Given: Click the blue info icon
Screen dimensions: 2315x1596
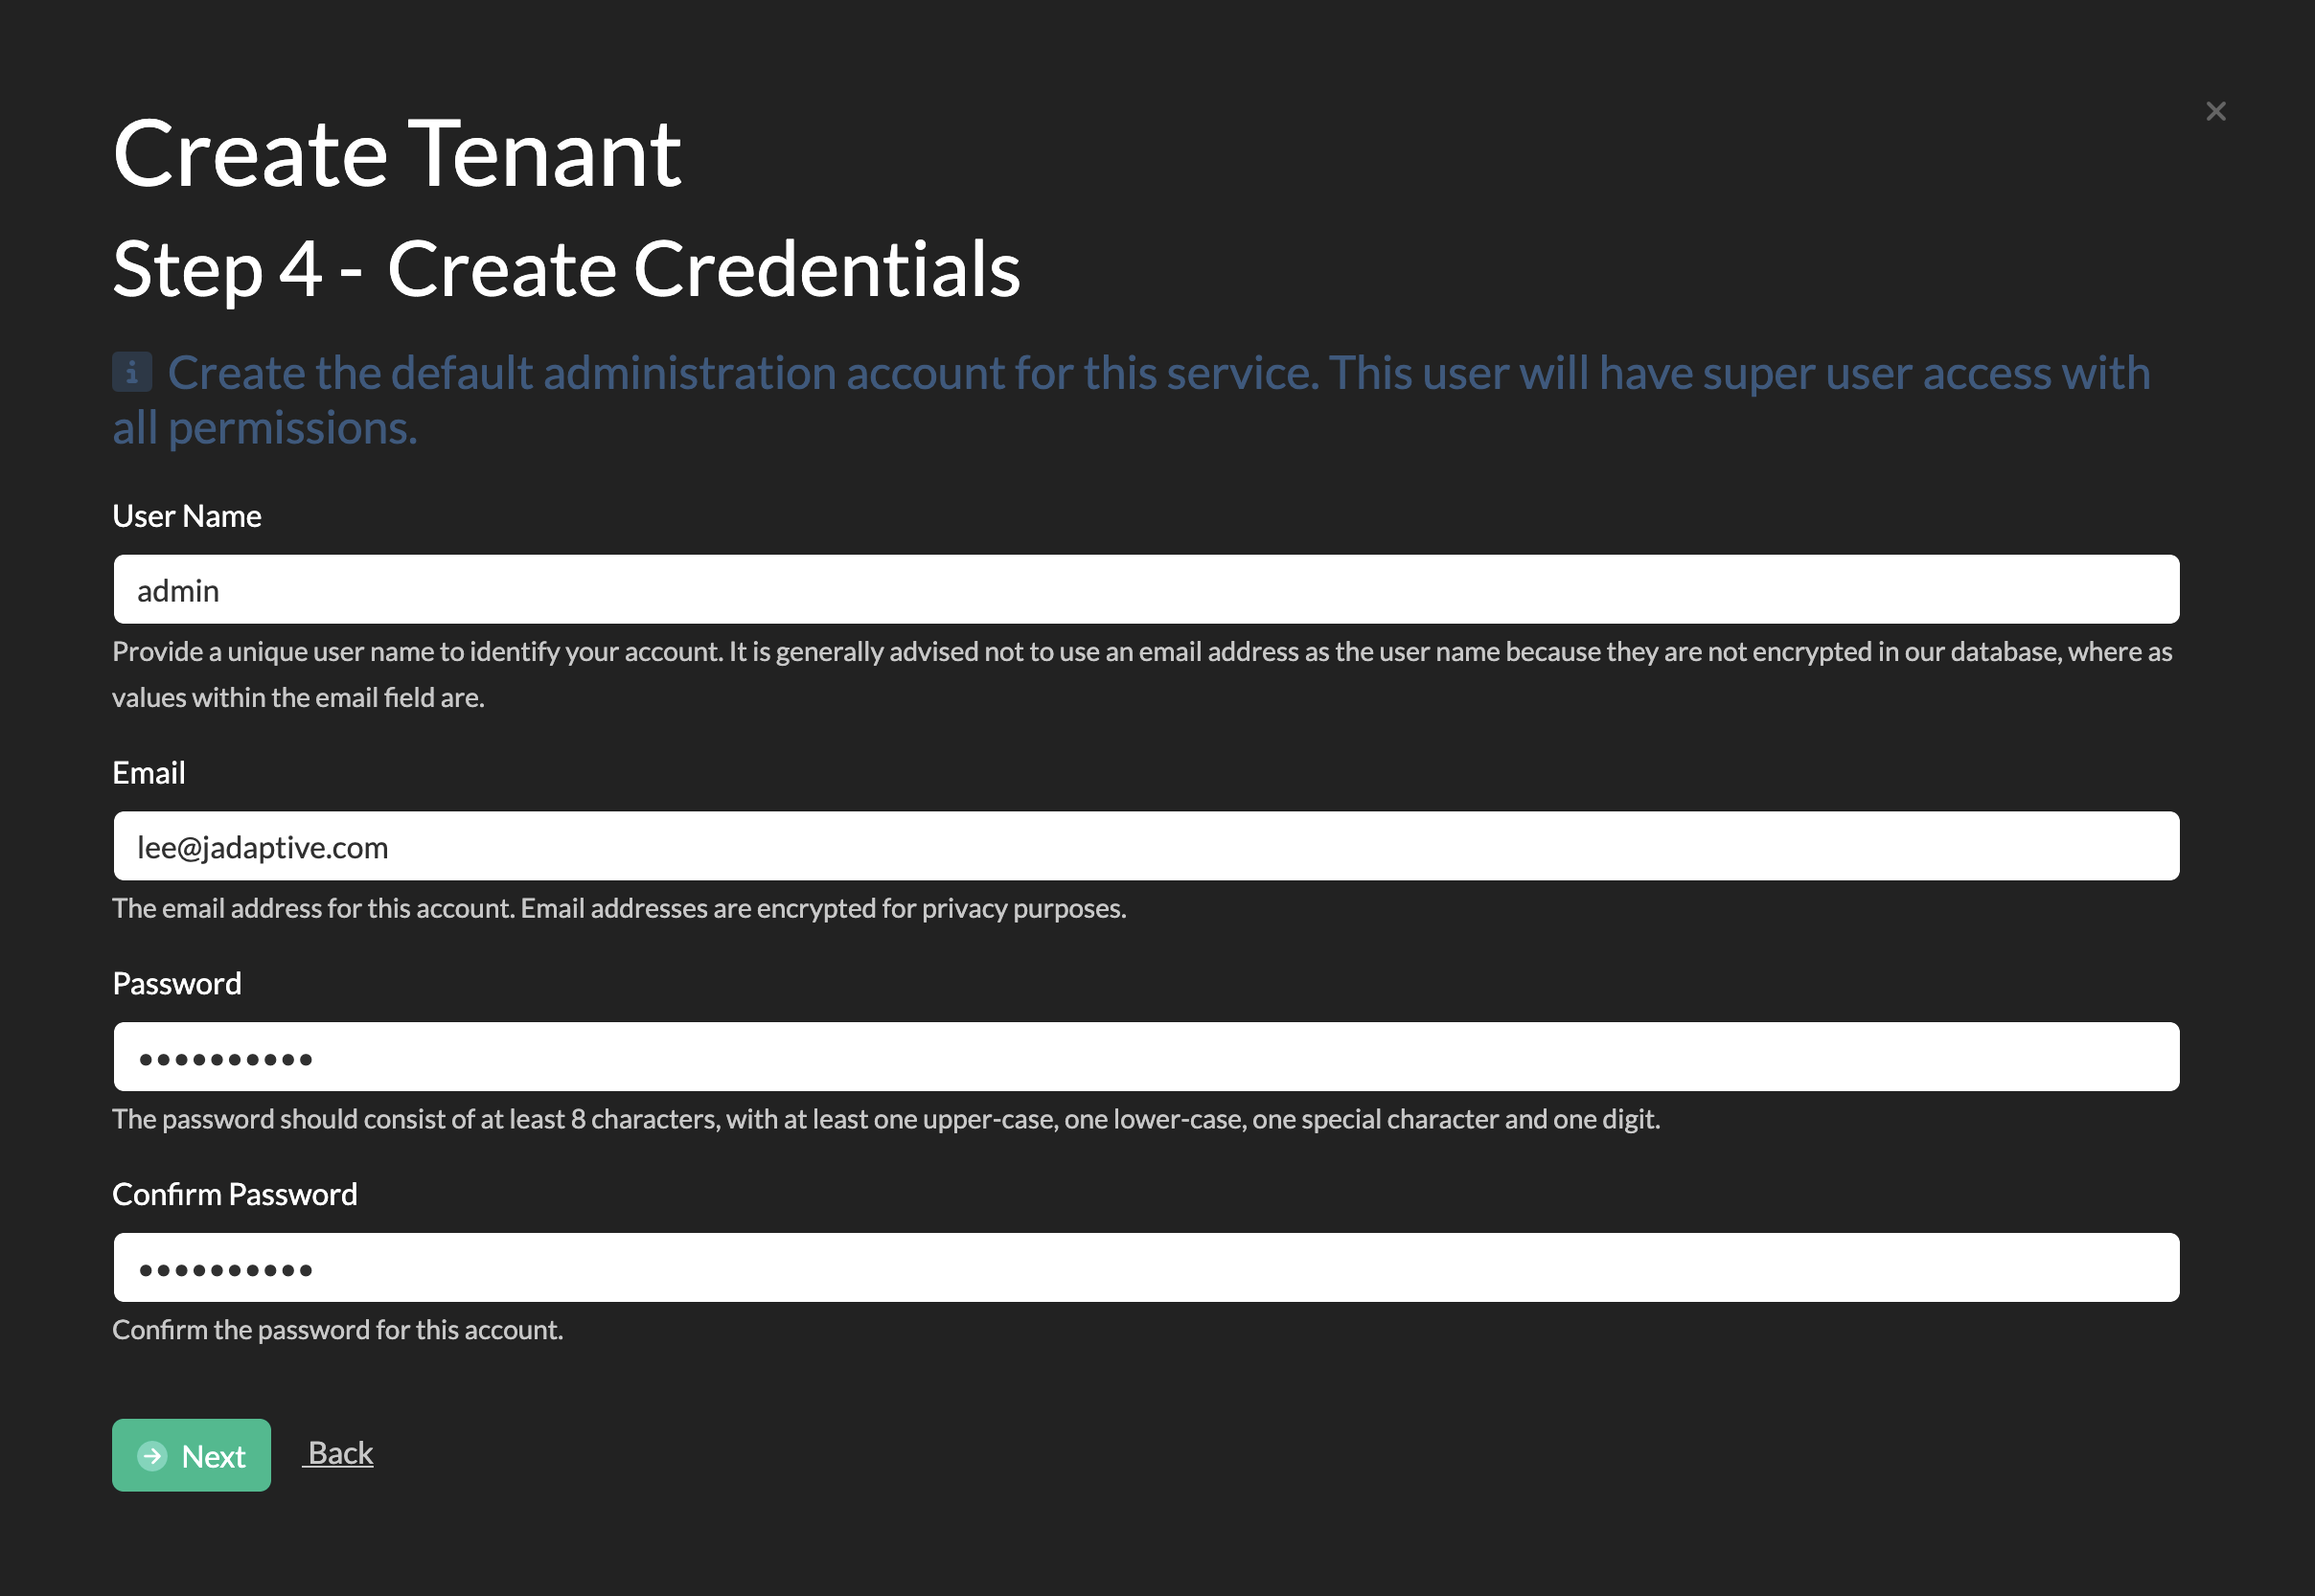Looking at the screenshot, I should click(x=132, y=372).
